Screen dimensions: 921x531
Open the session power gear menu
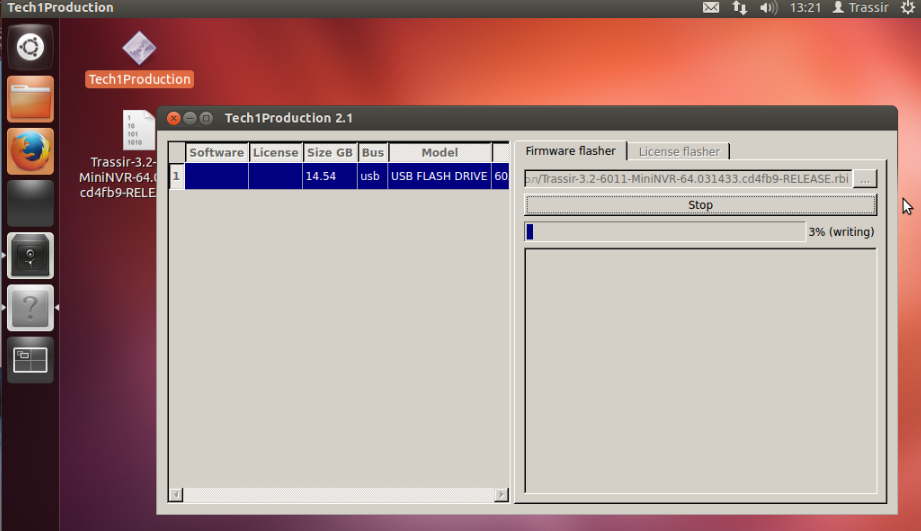pos(908,8)
